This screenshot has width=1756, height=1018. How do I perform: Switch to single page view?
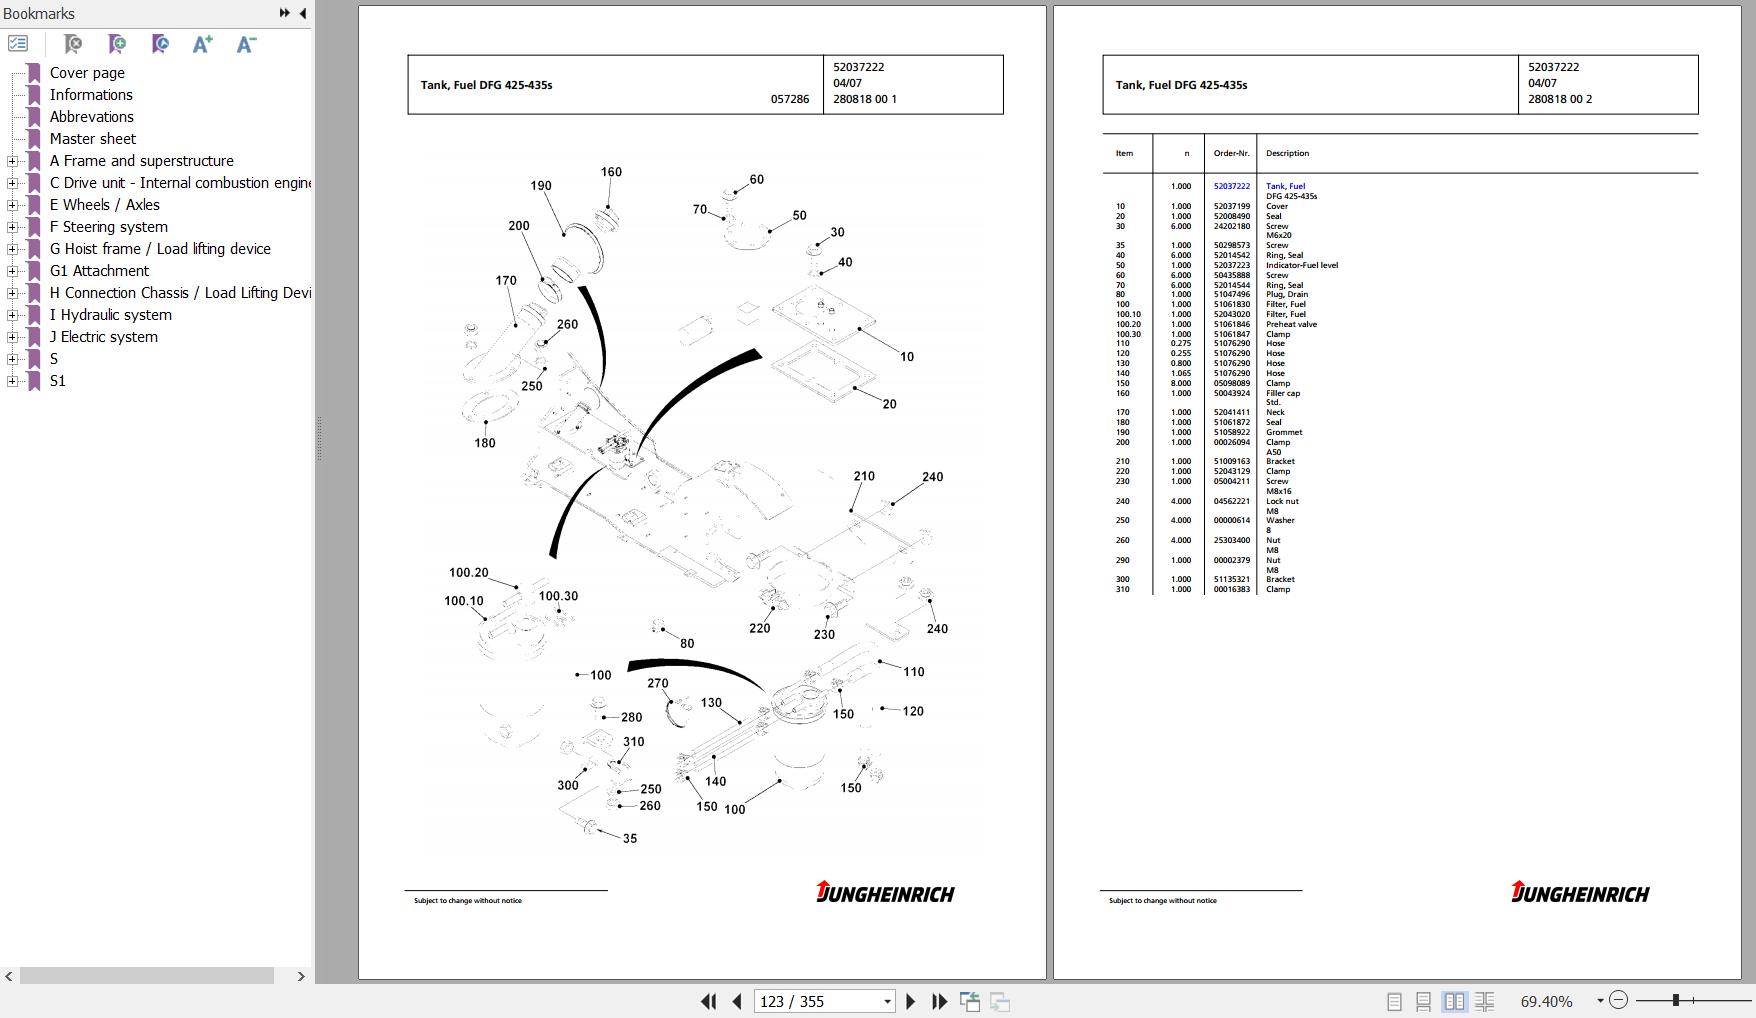[x=1394, y=1001]
